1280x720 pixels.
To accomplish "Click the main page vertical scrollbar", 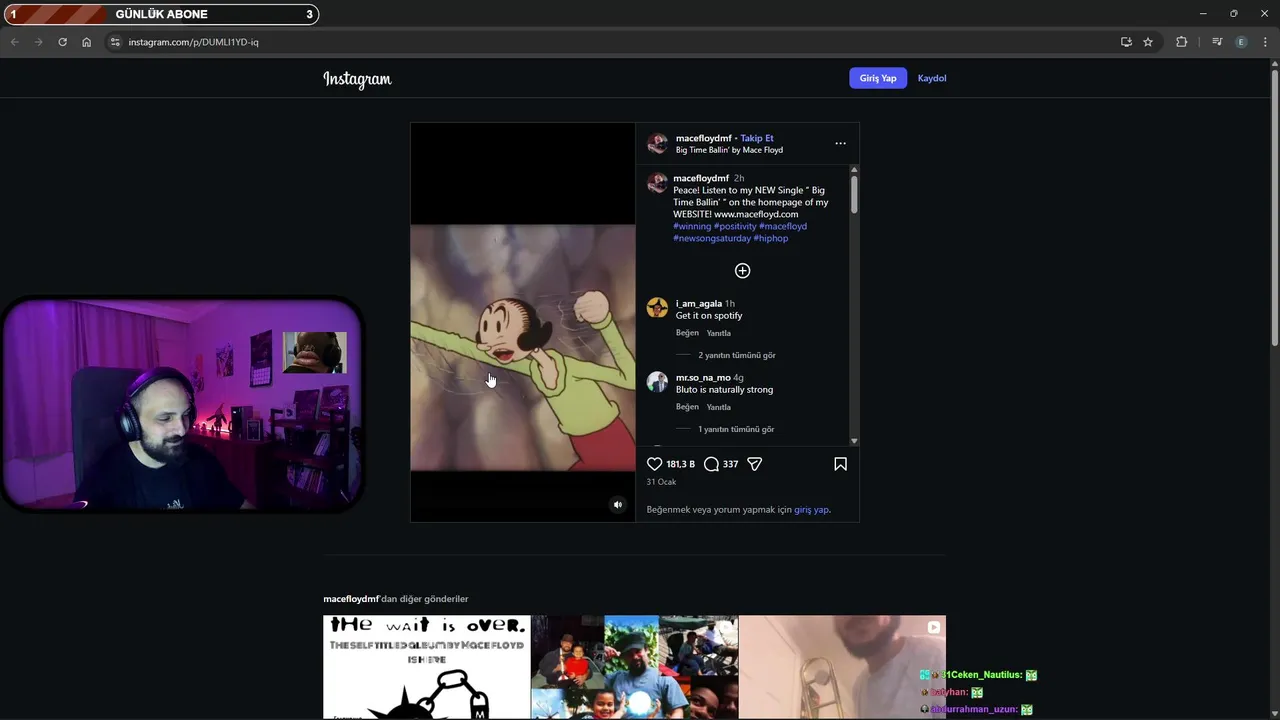I will coord(1274,207).
